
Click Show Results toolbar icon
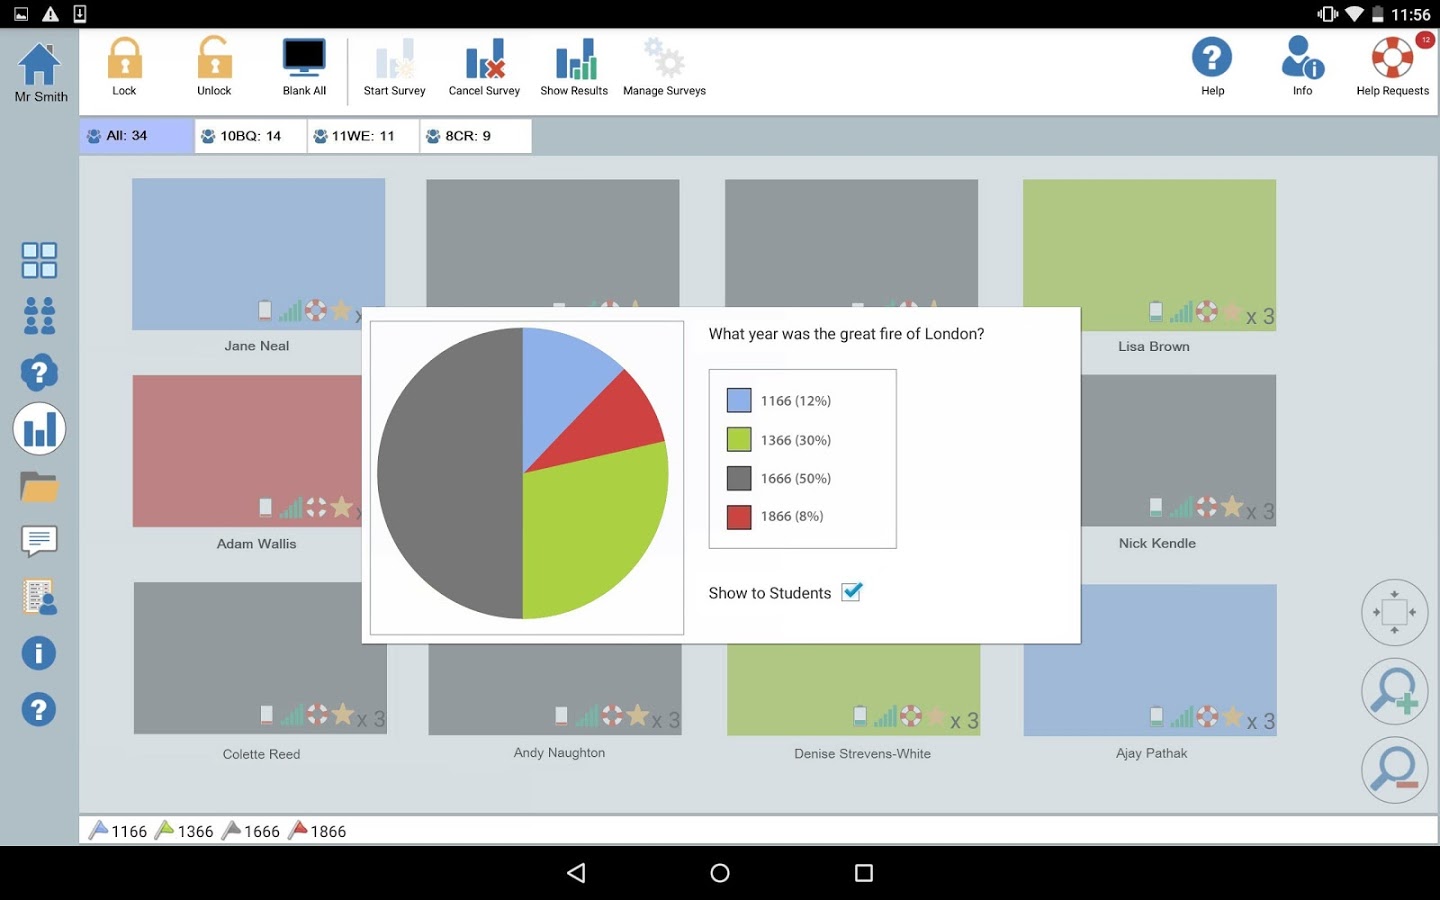tap(575, 59)
